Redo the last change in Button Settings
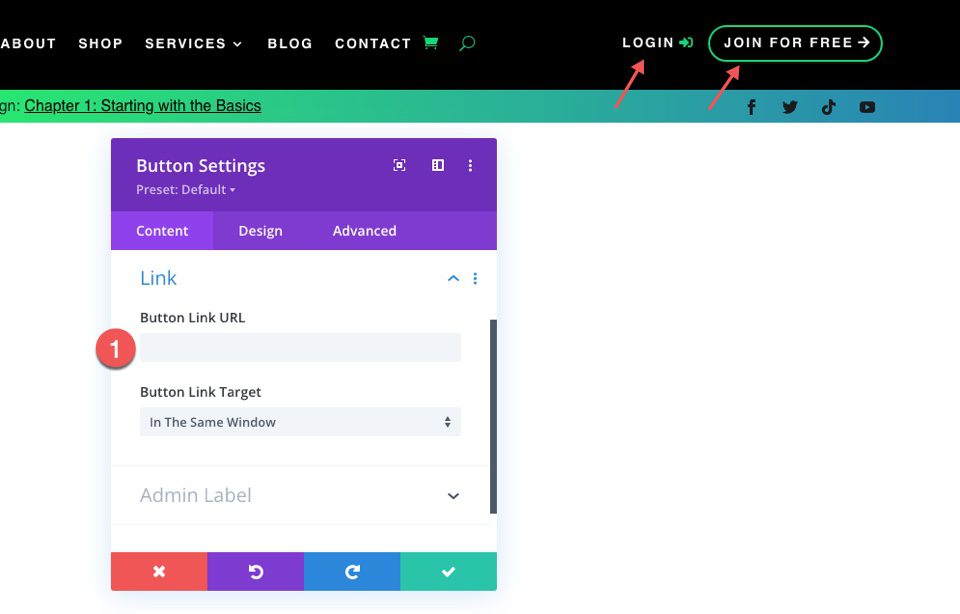Viewport: 960px width, 614px height. pos(352,571)
